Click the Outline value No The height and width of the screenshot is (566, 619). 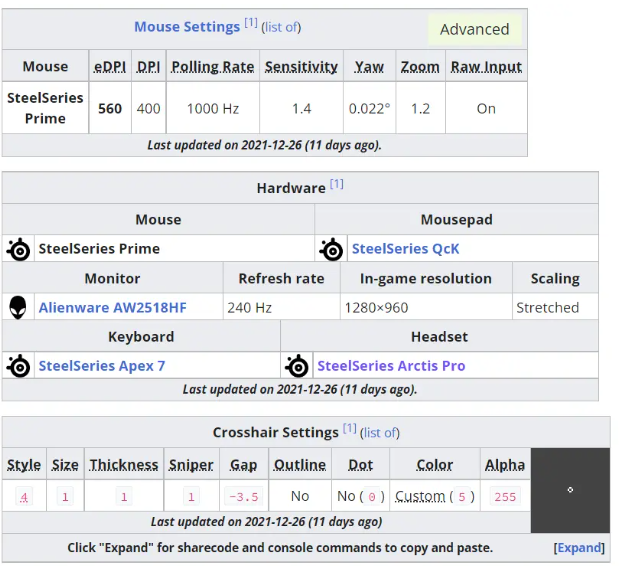(300, 496)
